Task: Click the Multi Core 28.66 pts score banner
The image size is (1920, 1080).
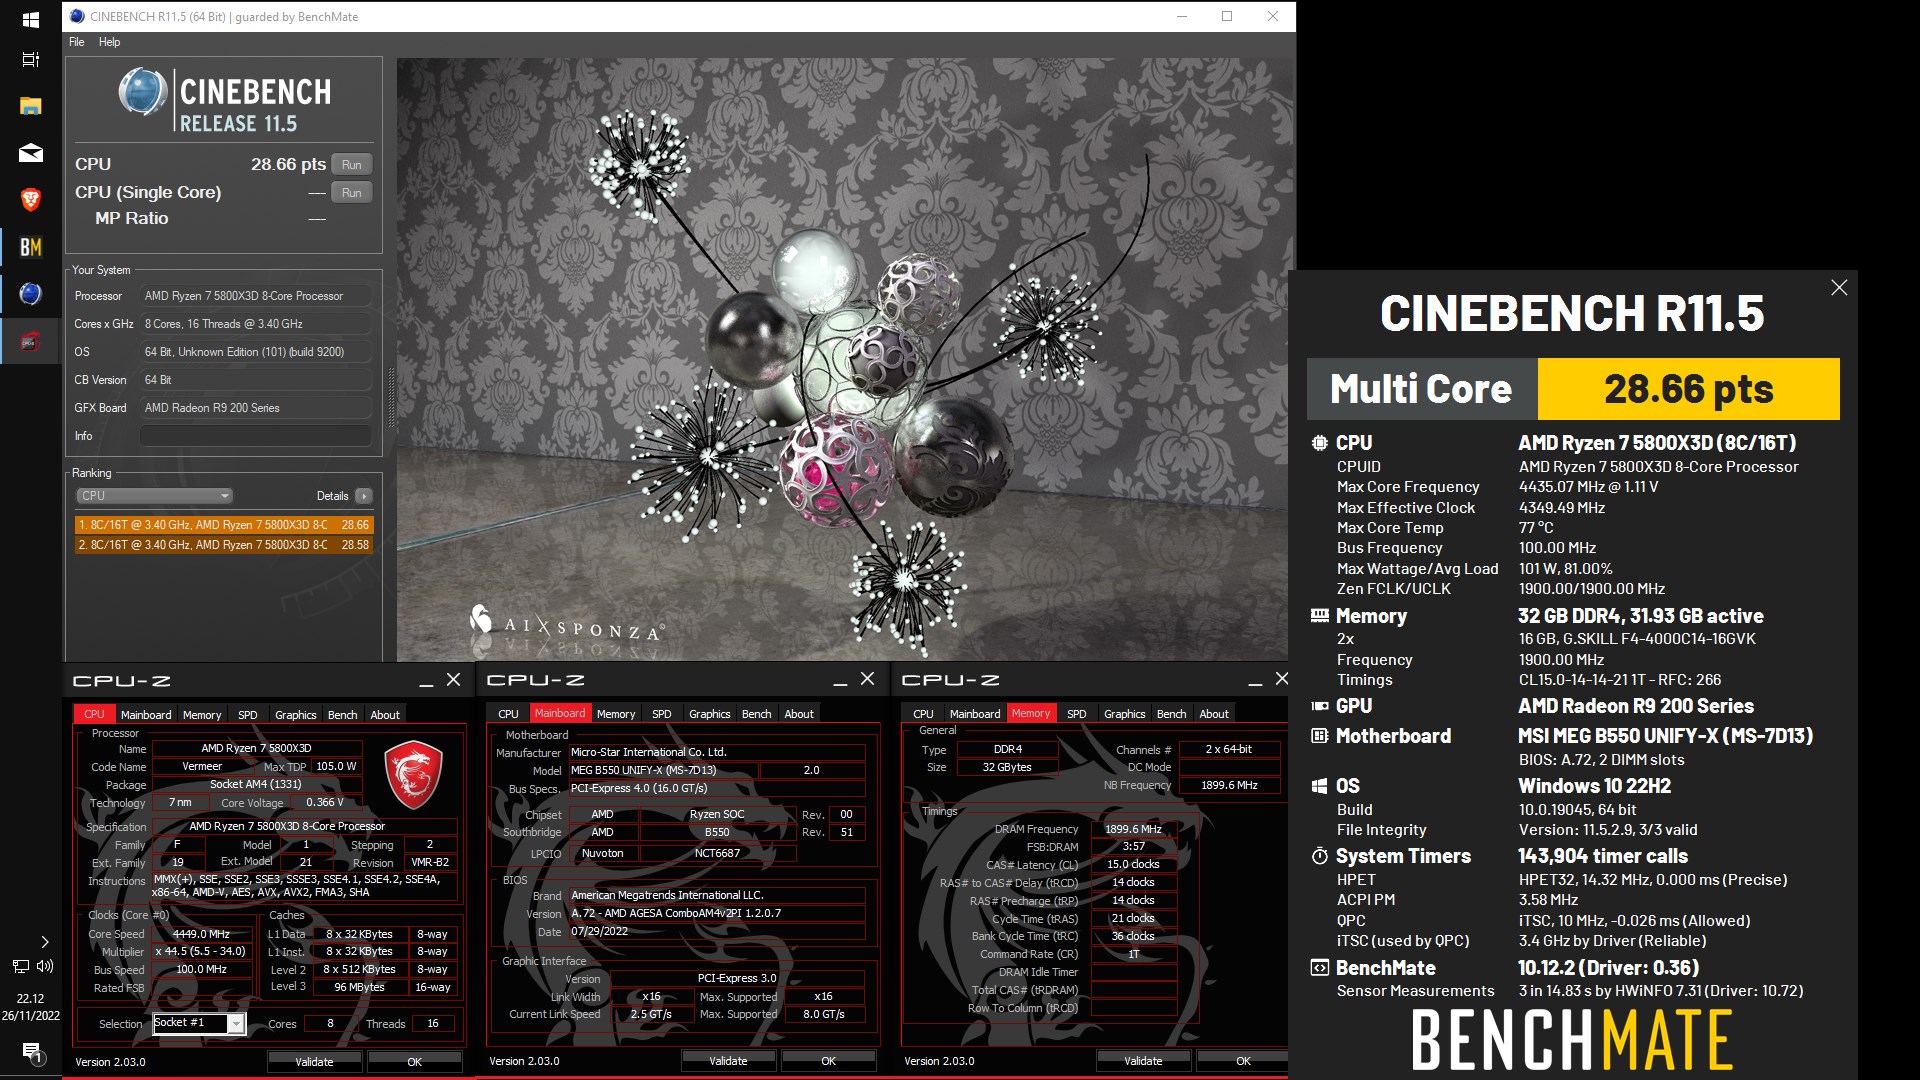Action: click(x=1573, y=389)
